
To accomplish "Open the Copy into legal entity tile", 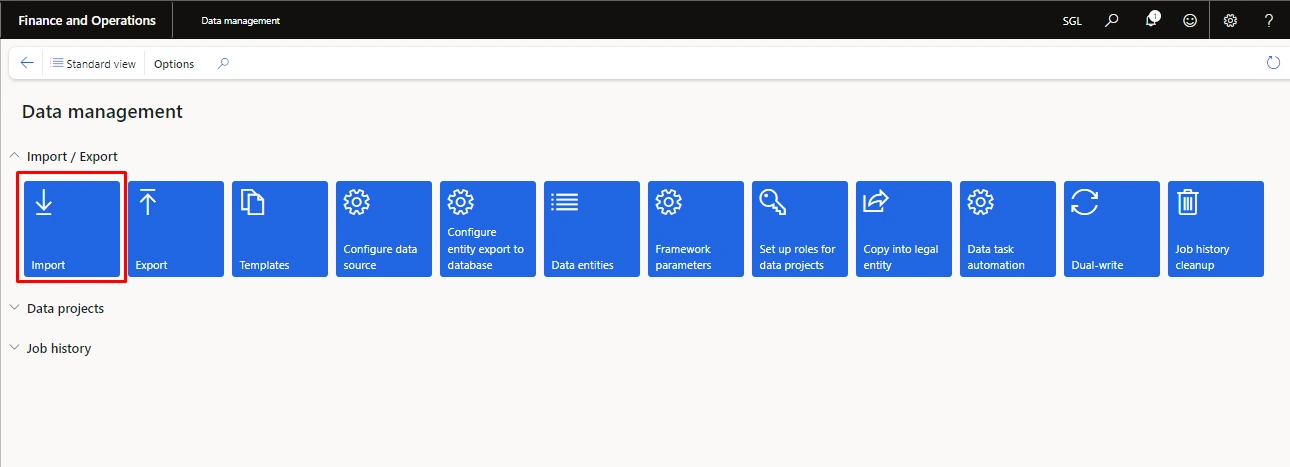I will pos(904,228).
